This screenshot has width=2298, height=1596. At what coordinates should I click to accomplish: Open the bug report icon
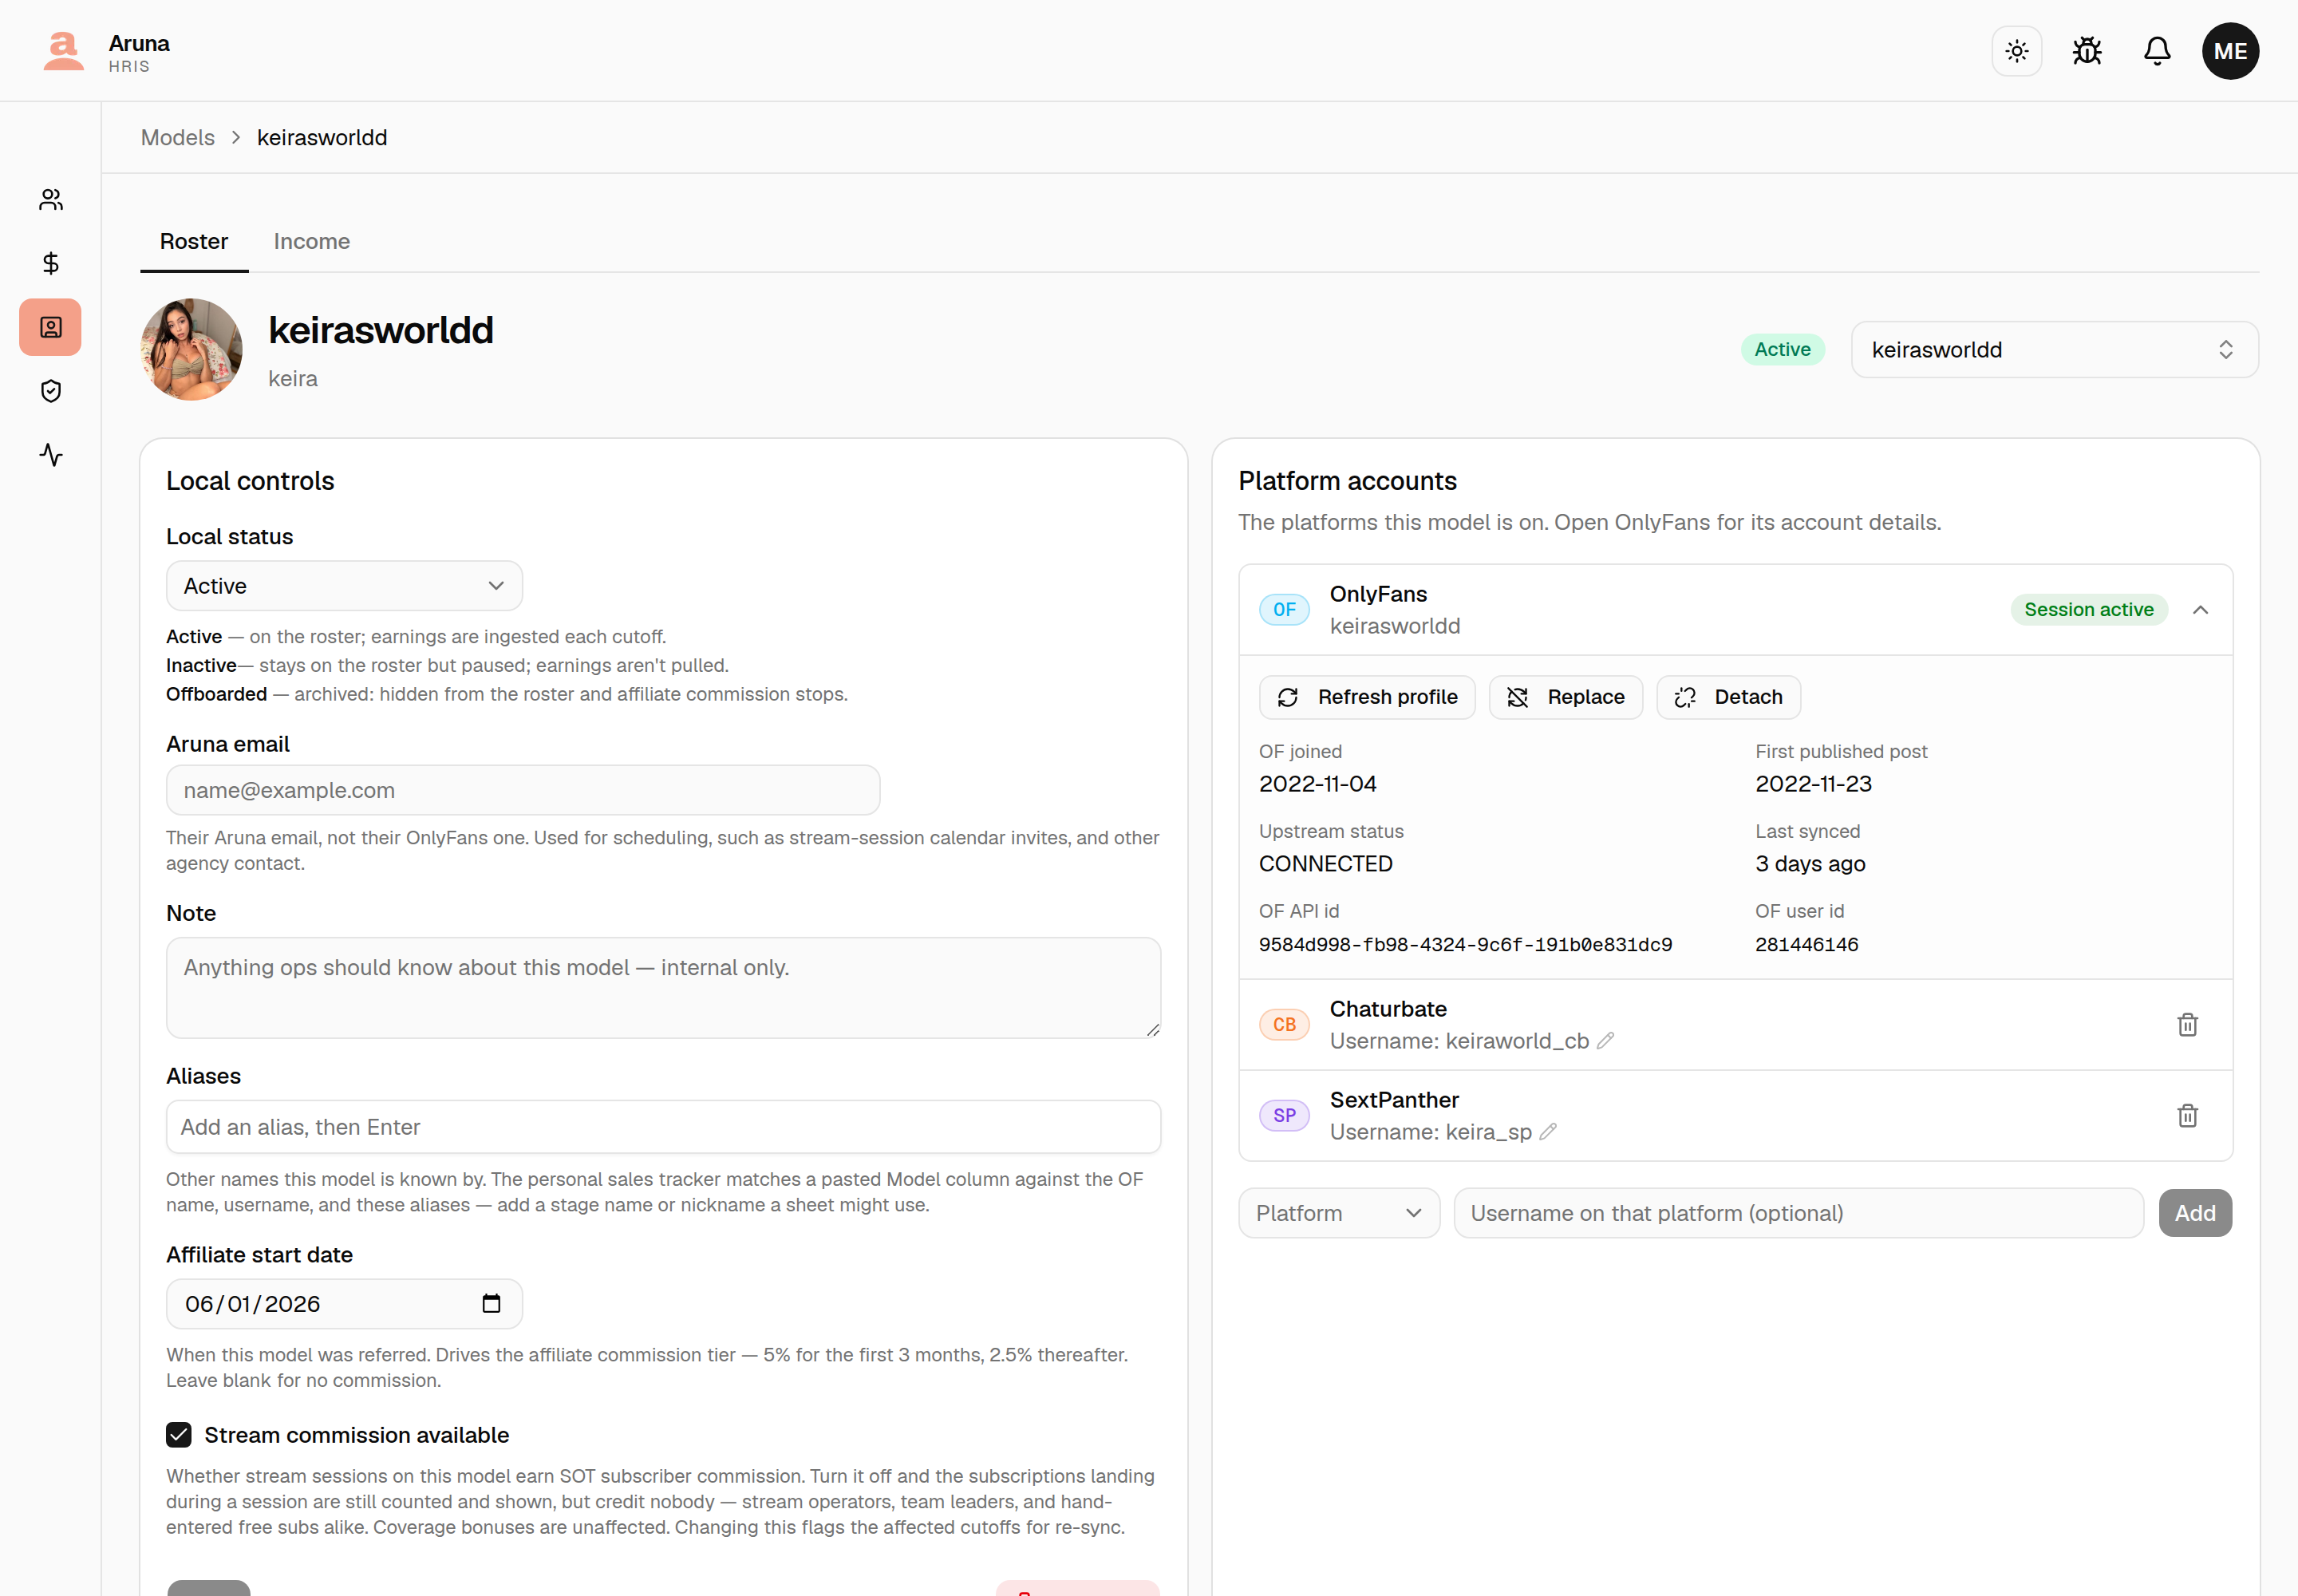point(2086,51)
